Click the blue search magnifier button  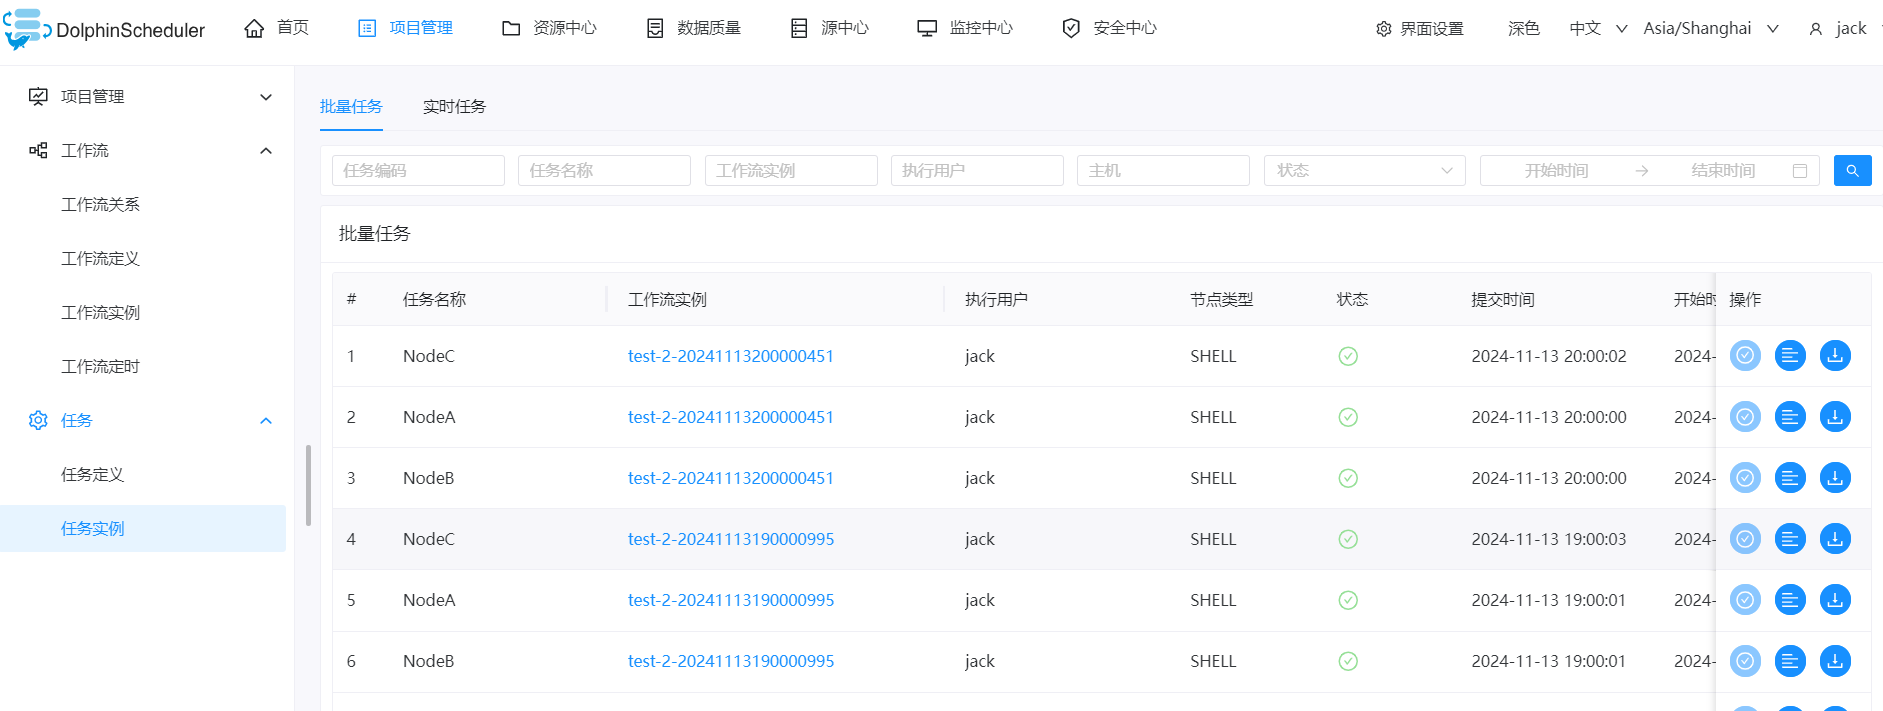pos(1852,171)
